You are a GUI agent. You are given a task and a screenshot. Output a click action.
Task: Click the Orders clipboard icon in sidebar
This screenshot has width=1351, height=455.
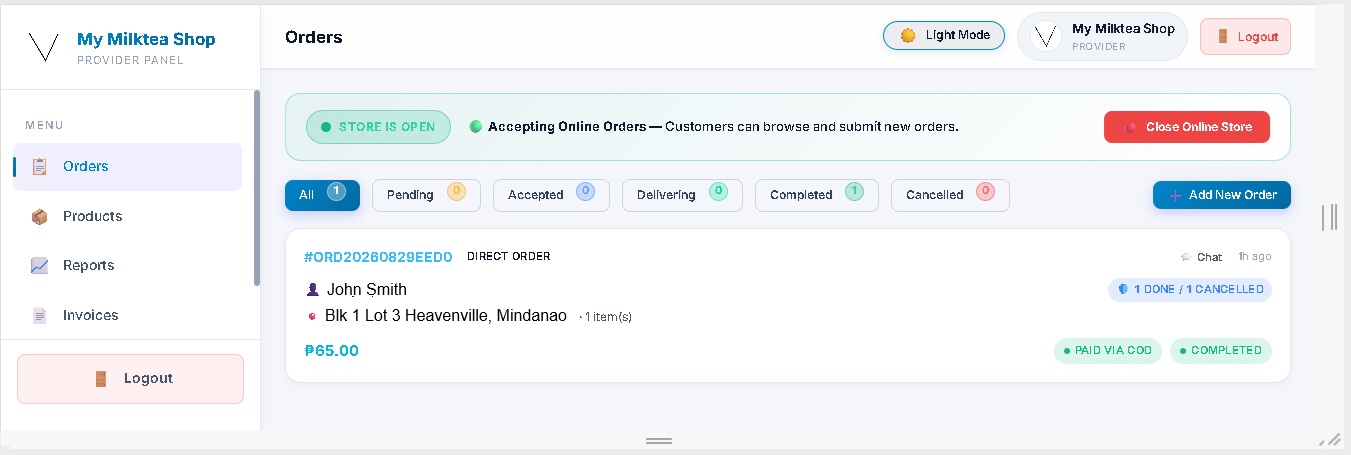point(40,167)
